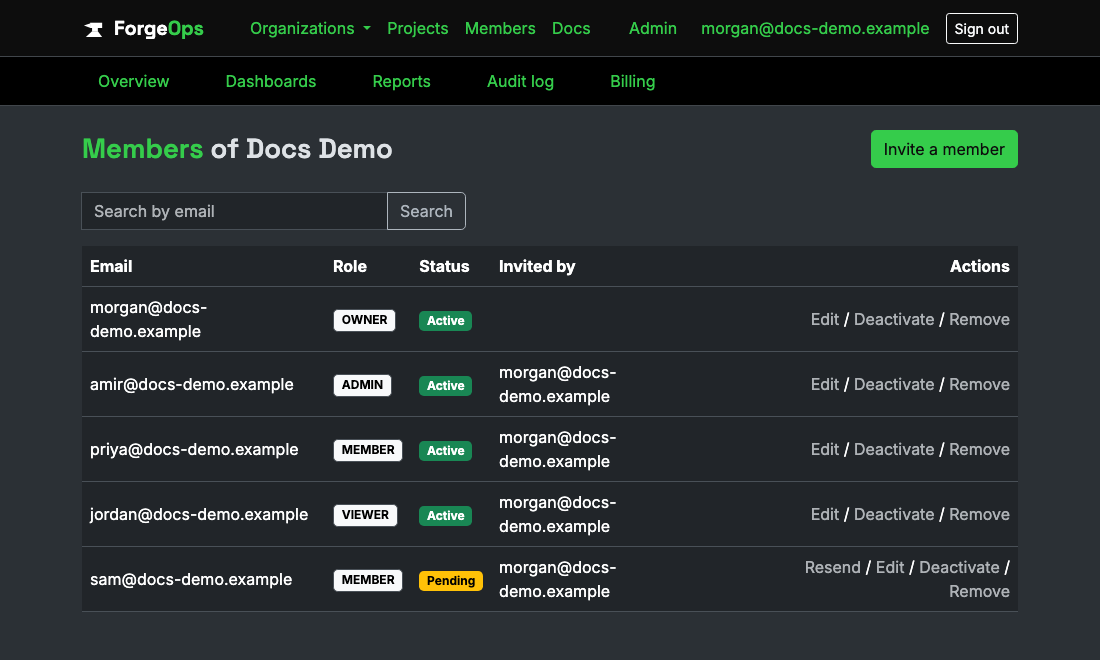Viewport: 1100px width, 660px height.
Task: Click the ForgeOps anvil logo icon
Action: [x=93, y=29]
